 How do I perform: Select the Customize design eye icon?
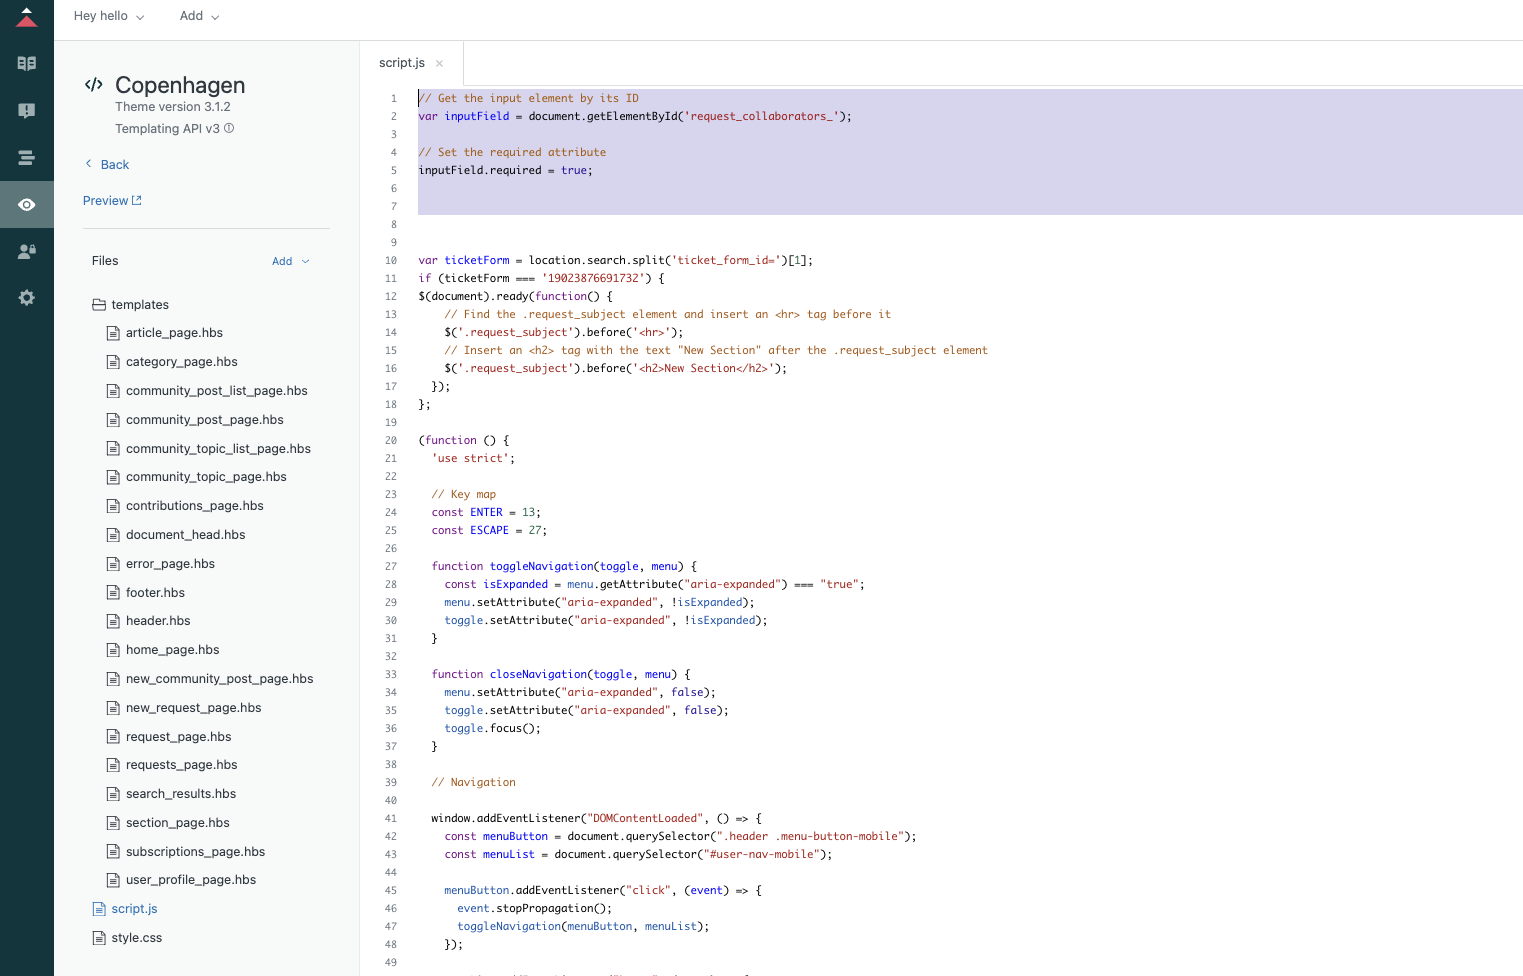27,205
